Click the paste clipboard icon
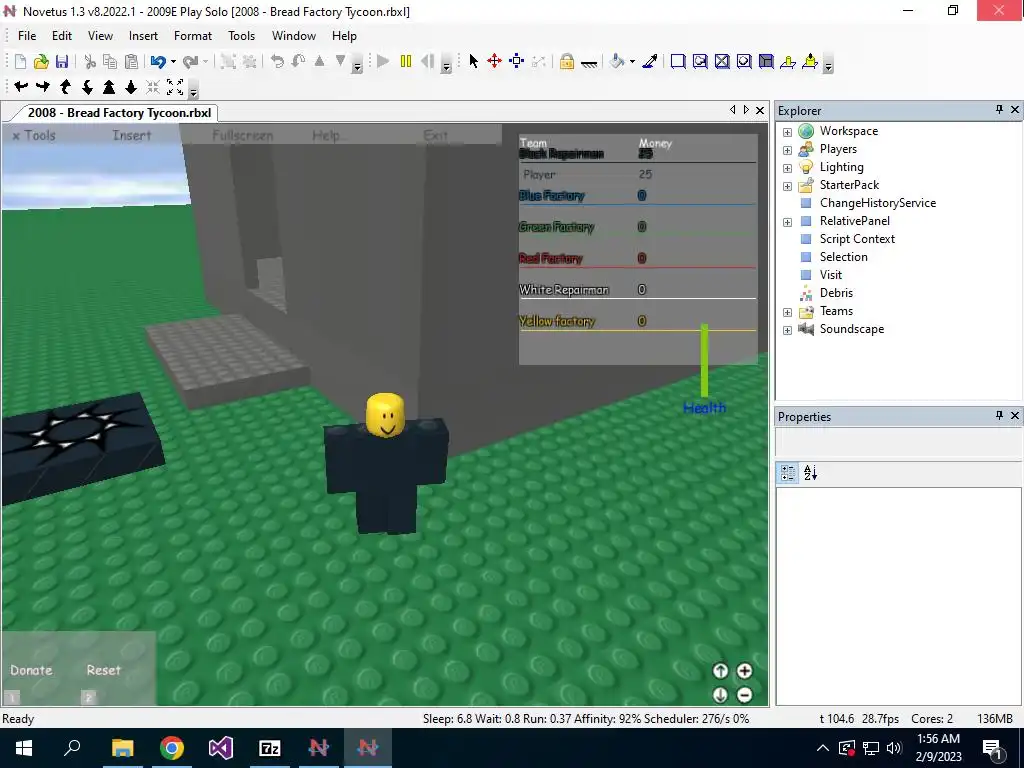Image resolution: width=1024 pixels, height=768 pixels. [x=131, y=61]
